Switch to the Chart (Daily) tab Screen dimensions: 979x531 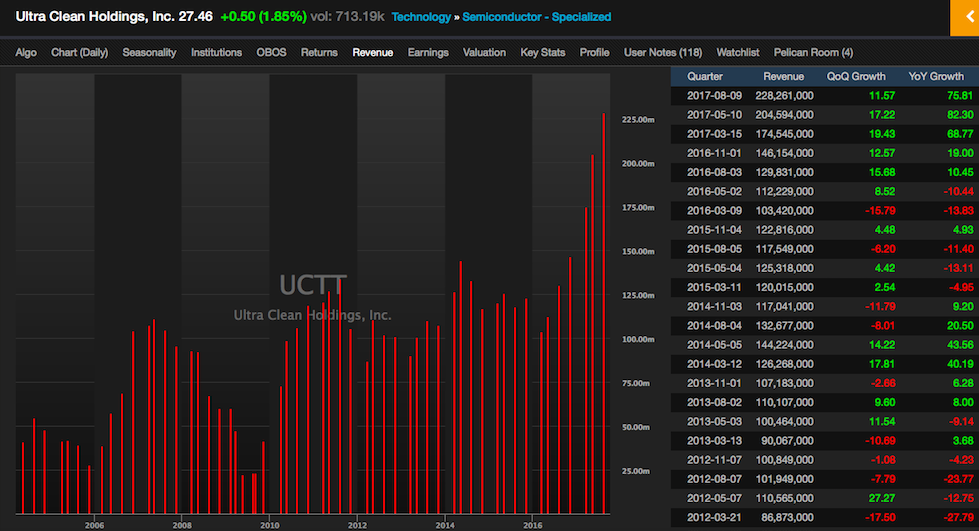point(79,52)
